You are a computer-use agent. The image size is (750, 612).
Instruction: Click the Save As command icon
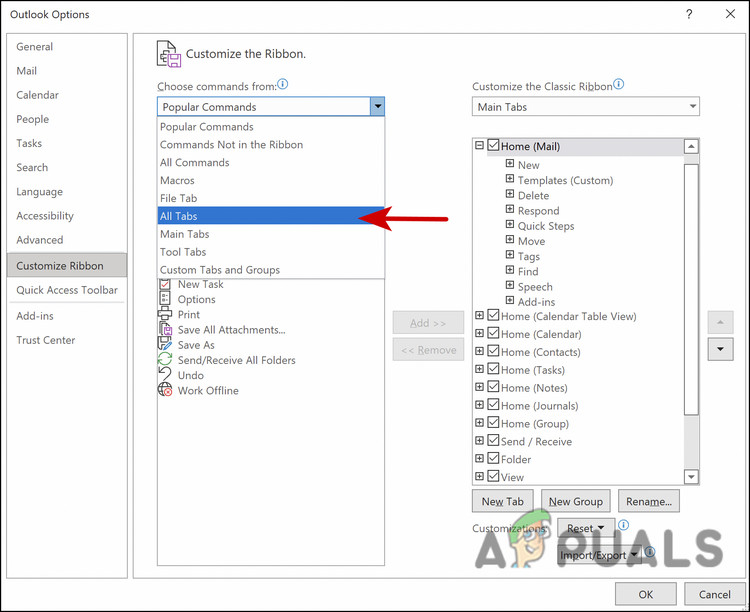coord(165,345)
